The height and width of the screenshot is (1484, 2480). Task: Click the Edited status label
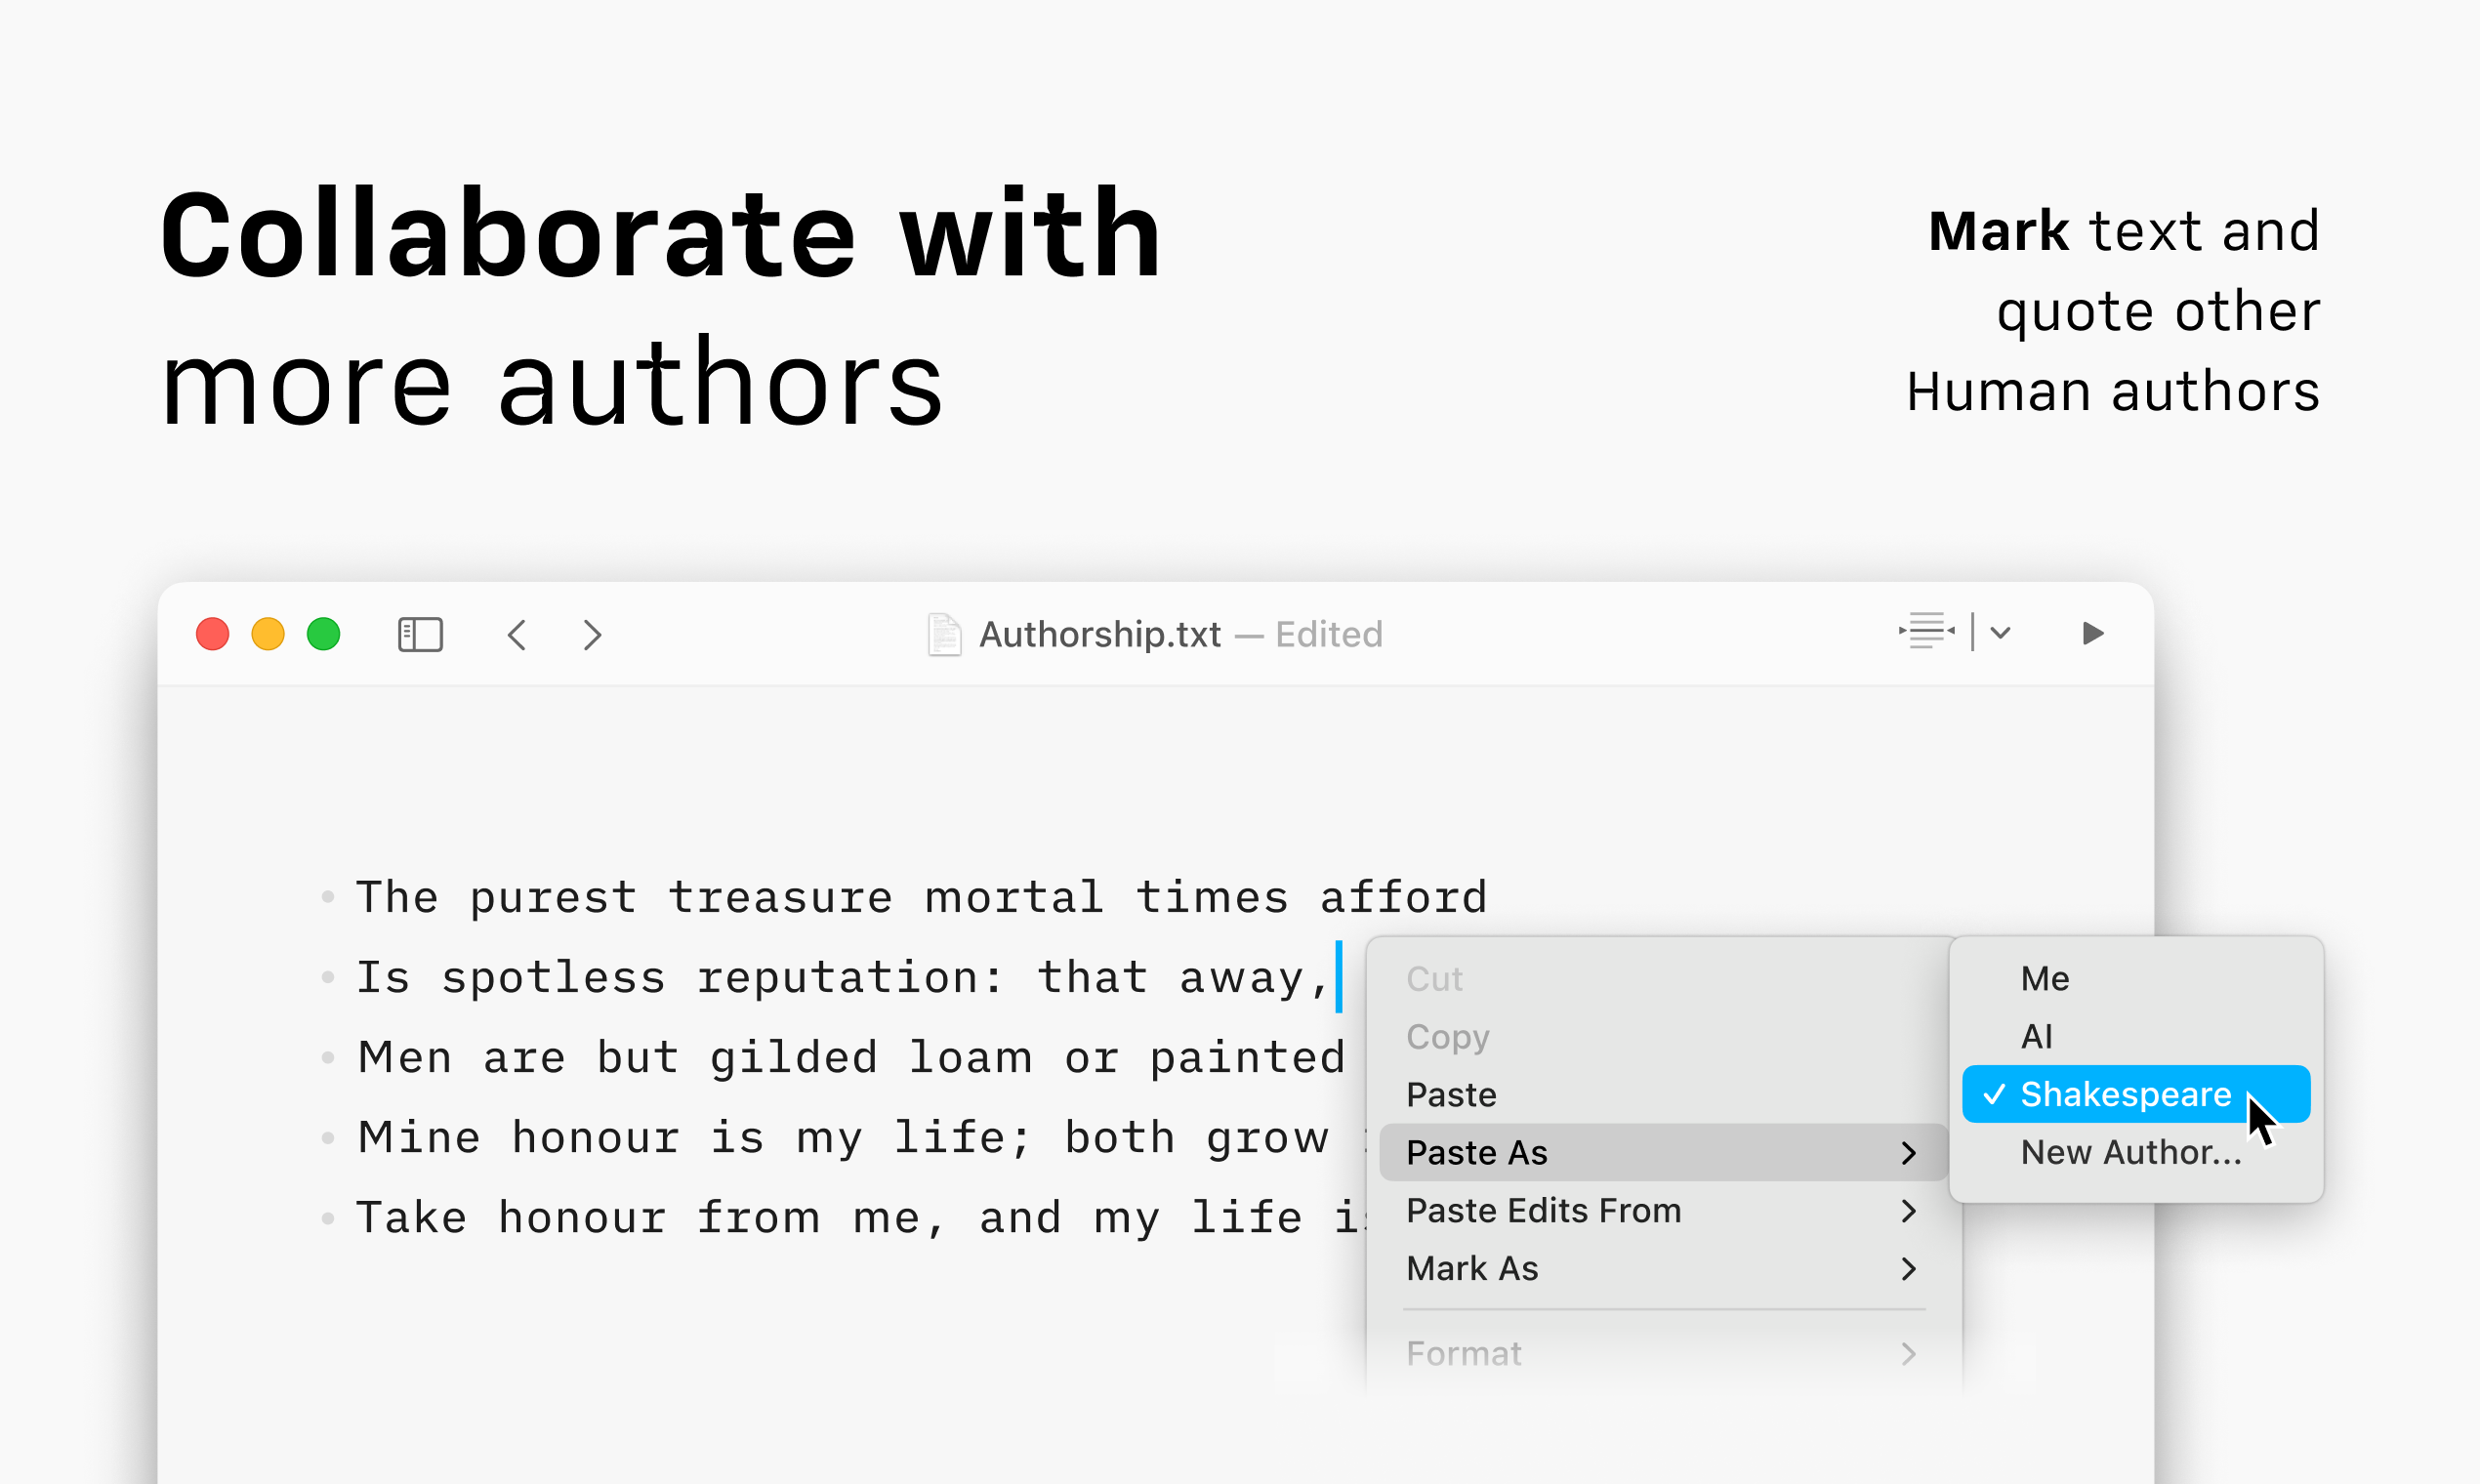[x=1329, y=634]
